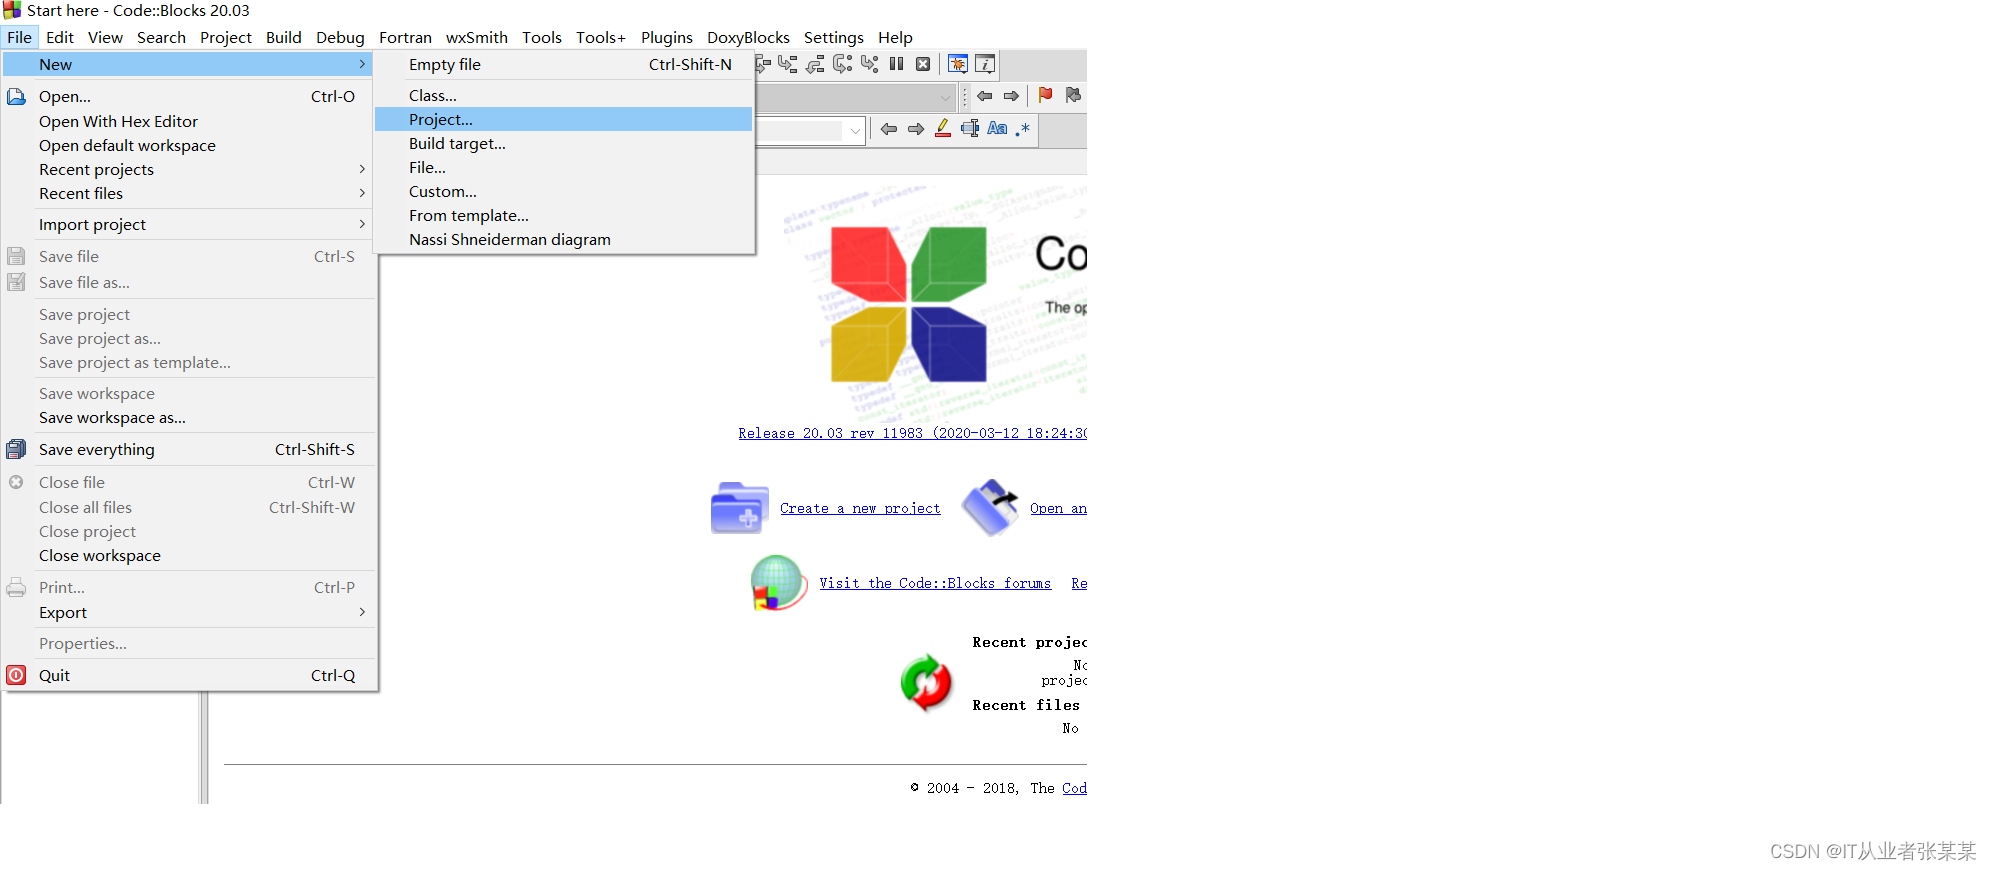Click the Previous bookmark gray flag icon
Screen dimensions: 1992x870
[x=1073, y=95]
